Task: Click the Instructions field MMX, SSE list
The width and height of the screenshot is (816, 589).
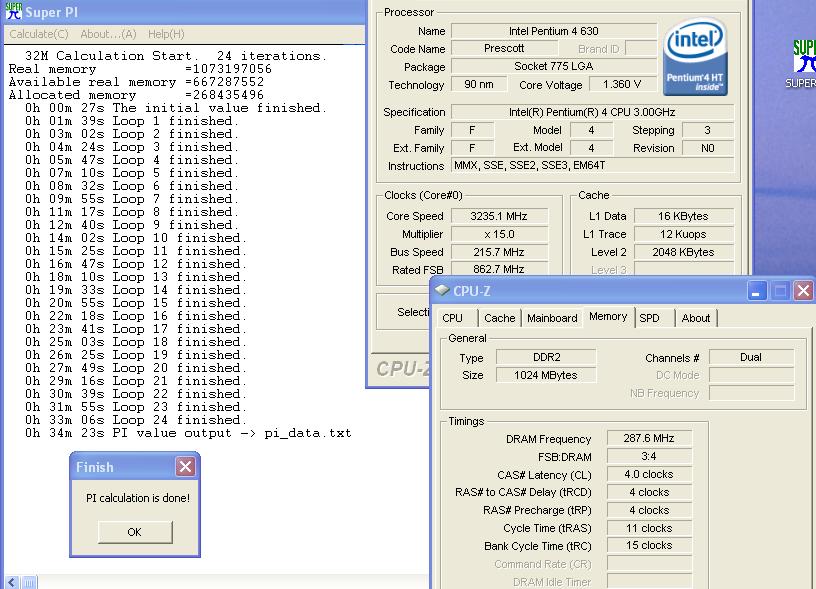Action: 592,165
